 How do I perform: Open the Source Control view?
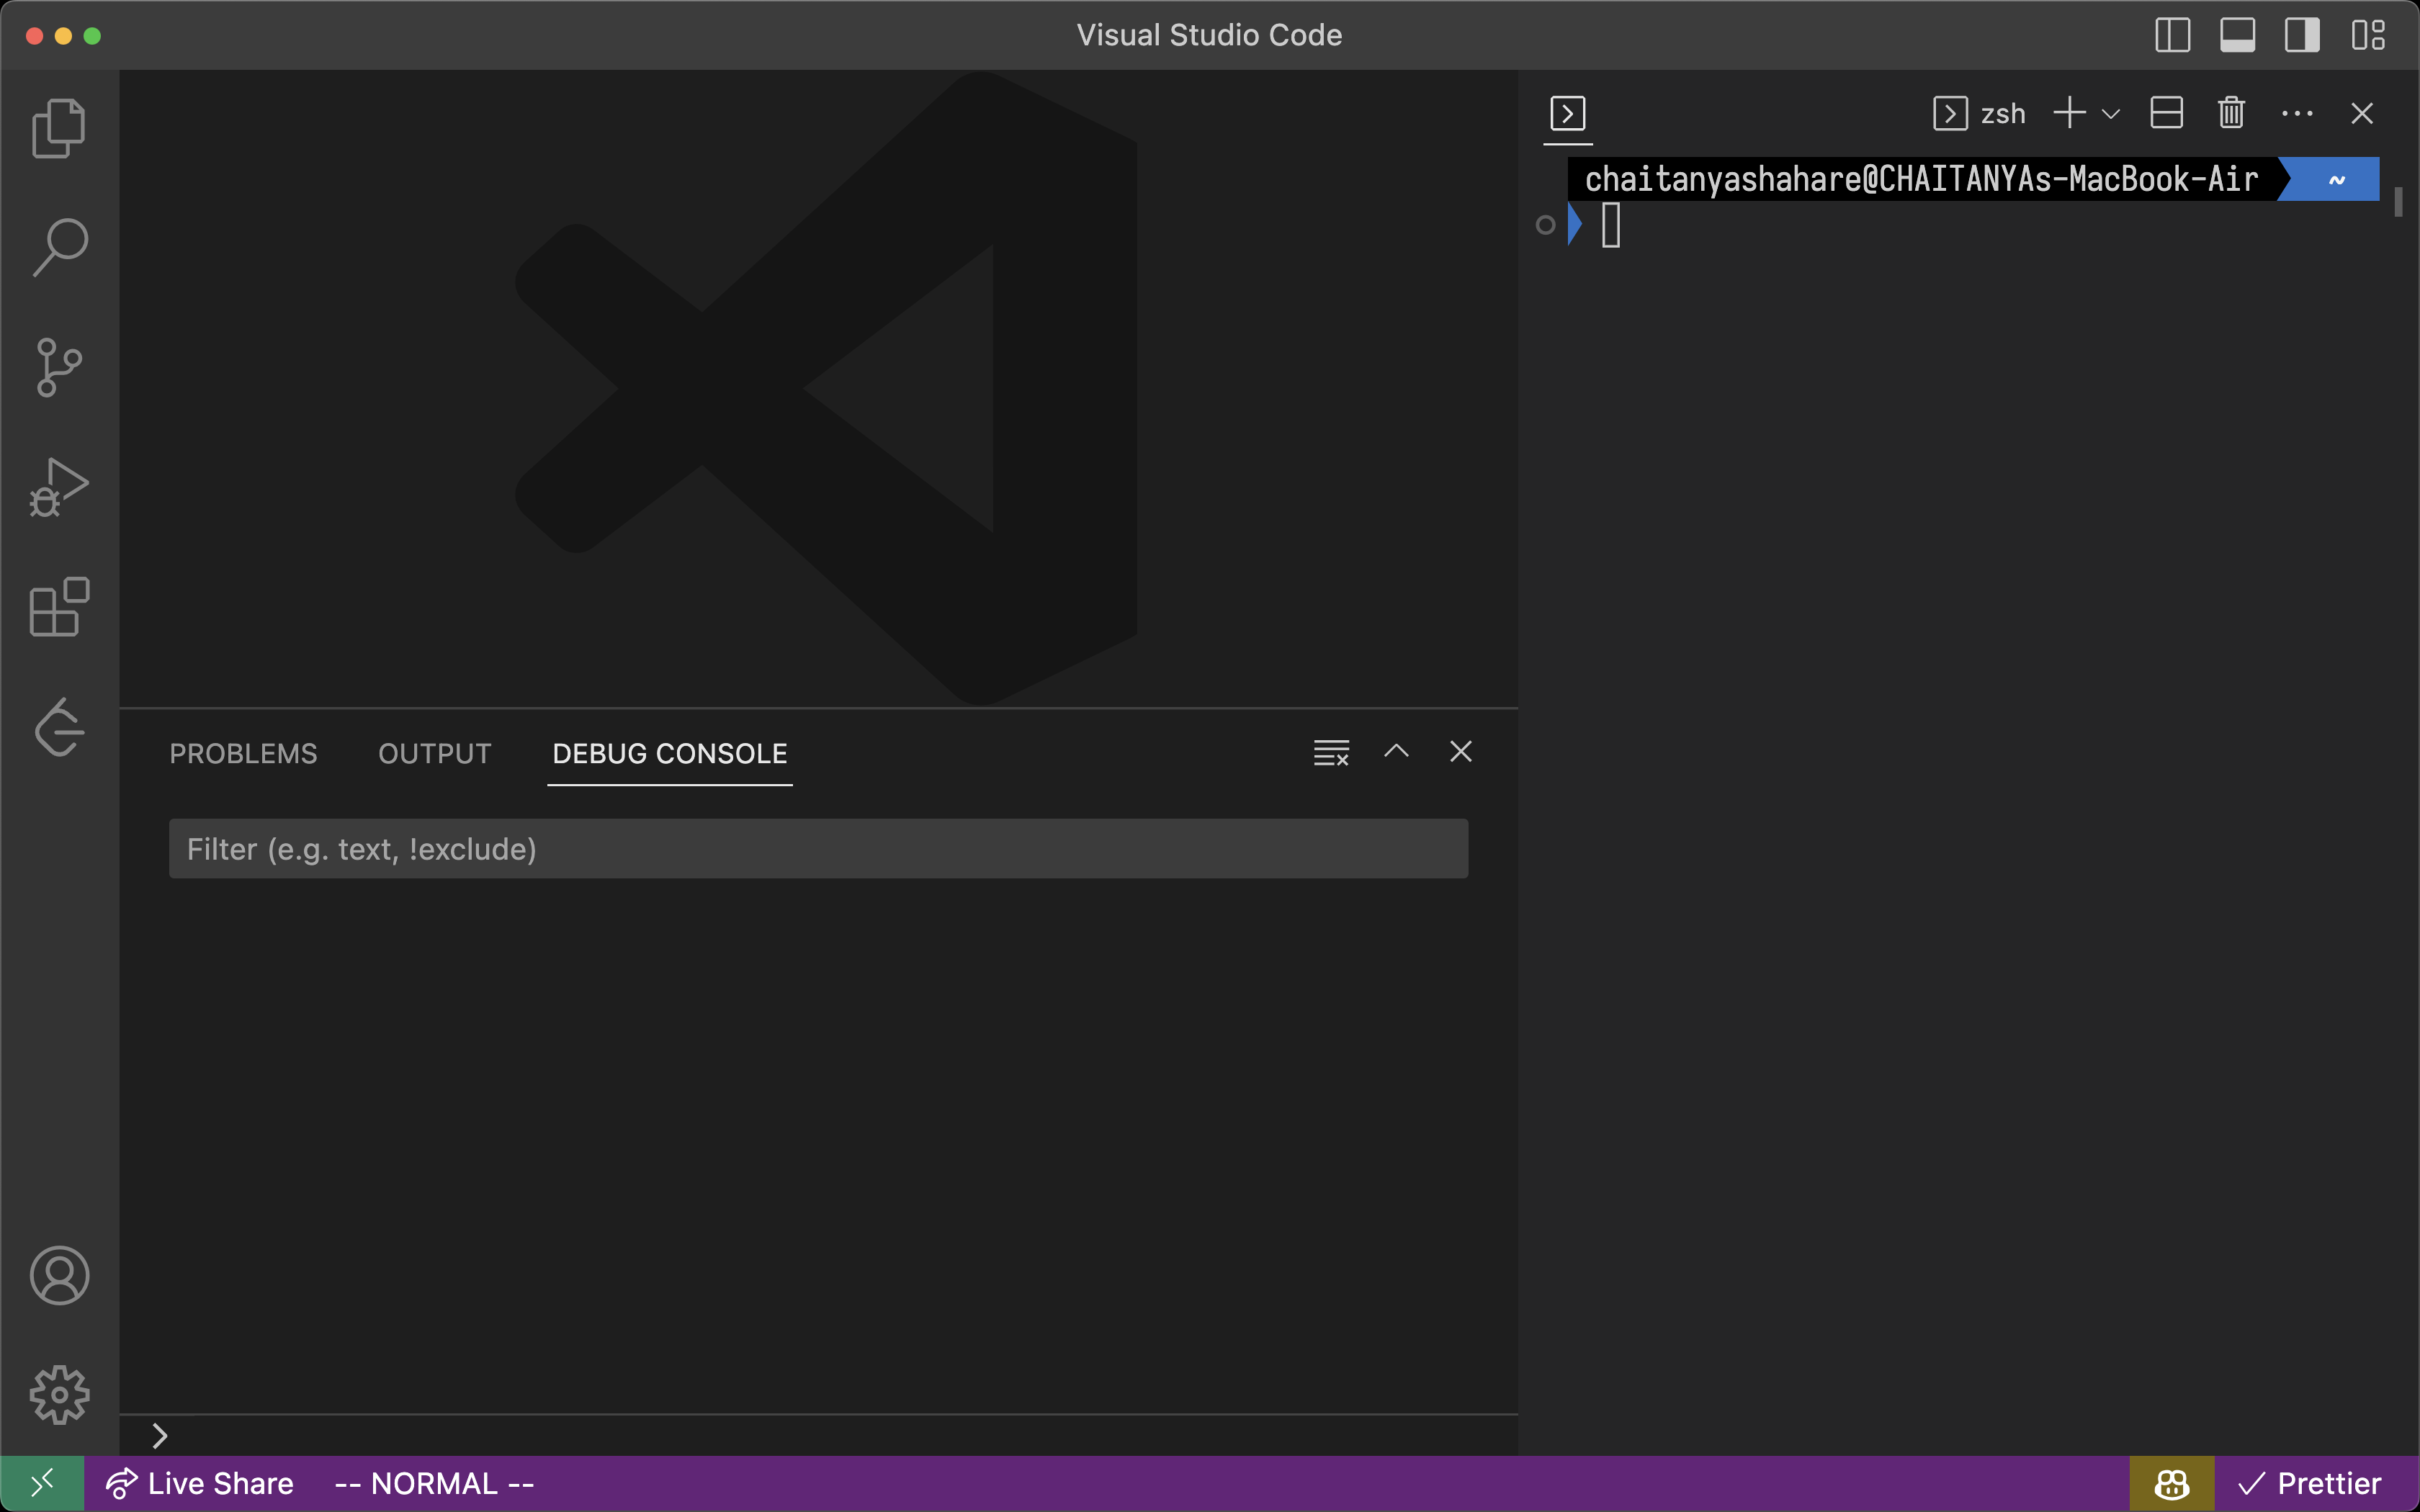coord(59,367)
